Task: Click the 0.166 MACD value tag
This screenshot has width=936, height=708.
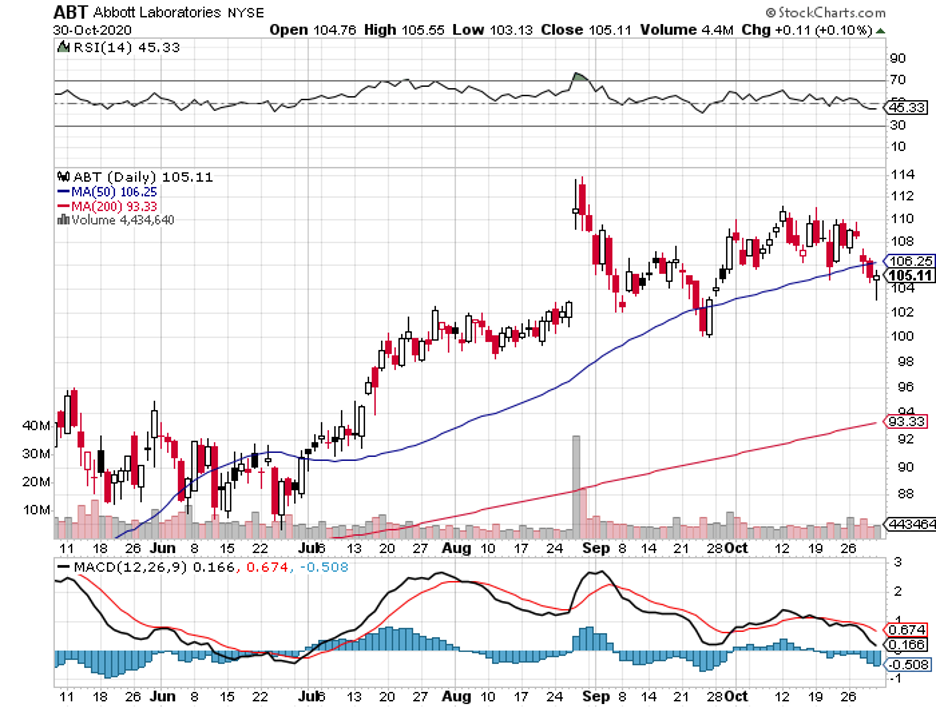Action: 906,645
